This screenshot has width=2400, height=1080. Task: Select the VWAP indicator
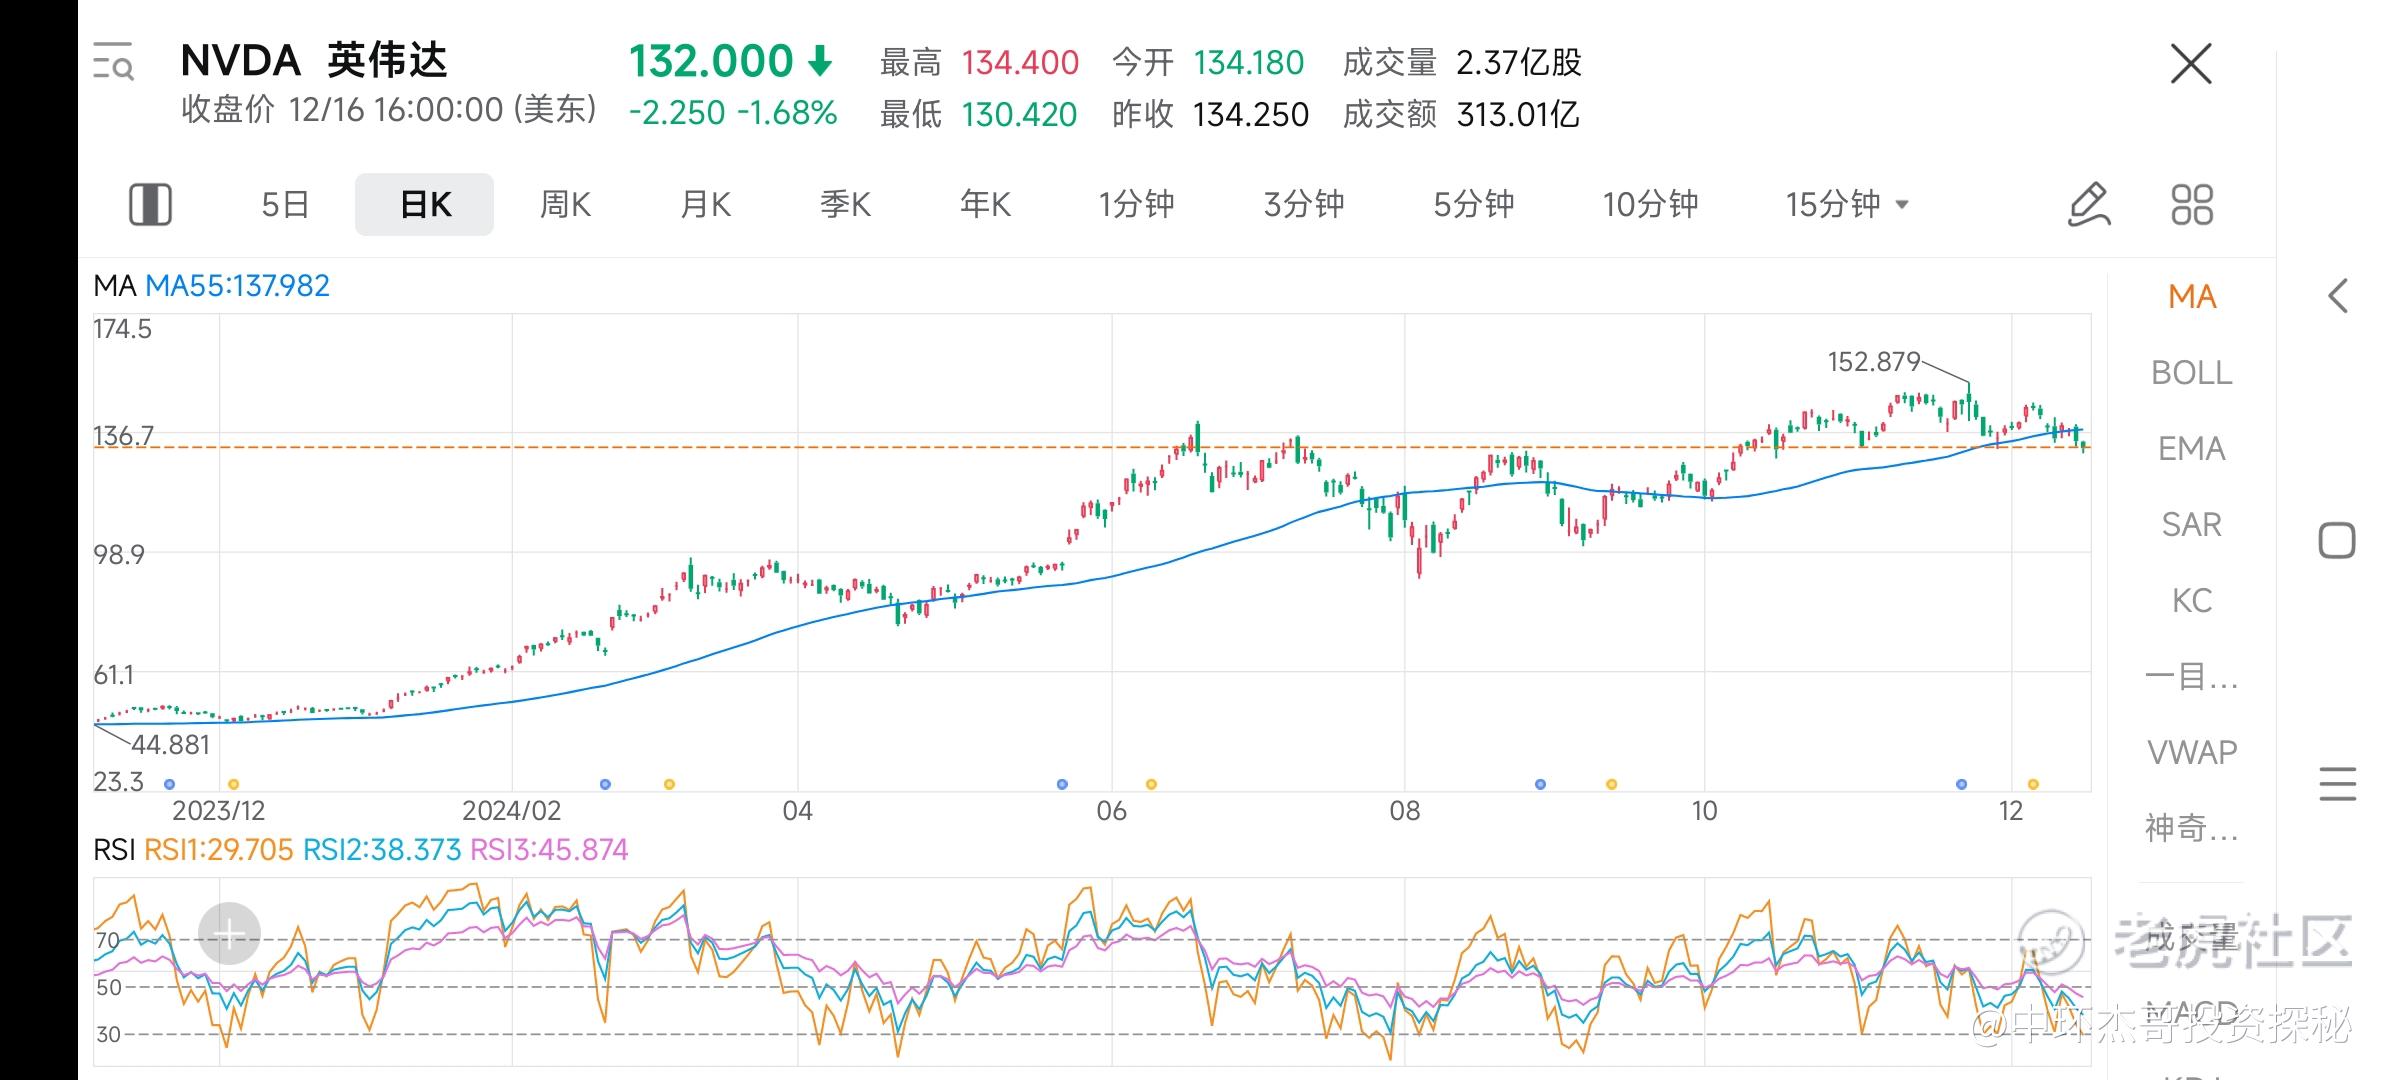tap(2191, 752)
